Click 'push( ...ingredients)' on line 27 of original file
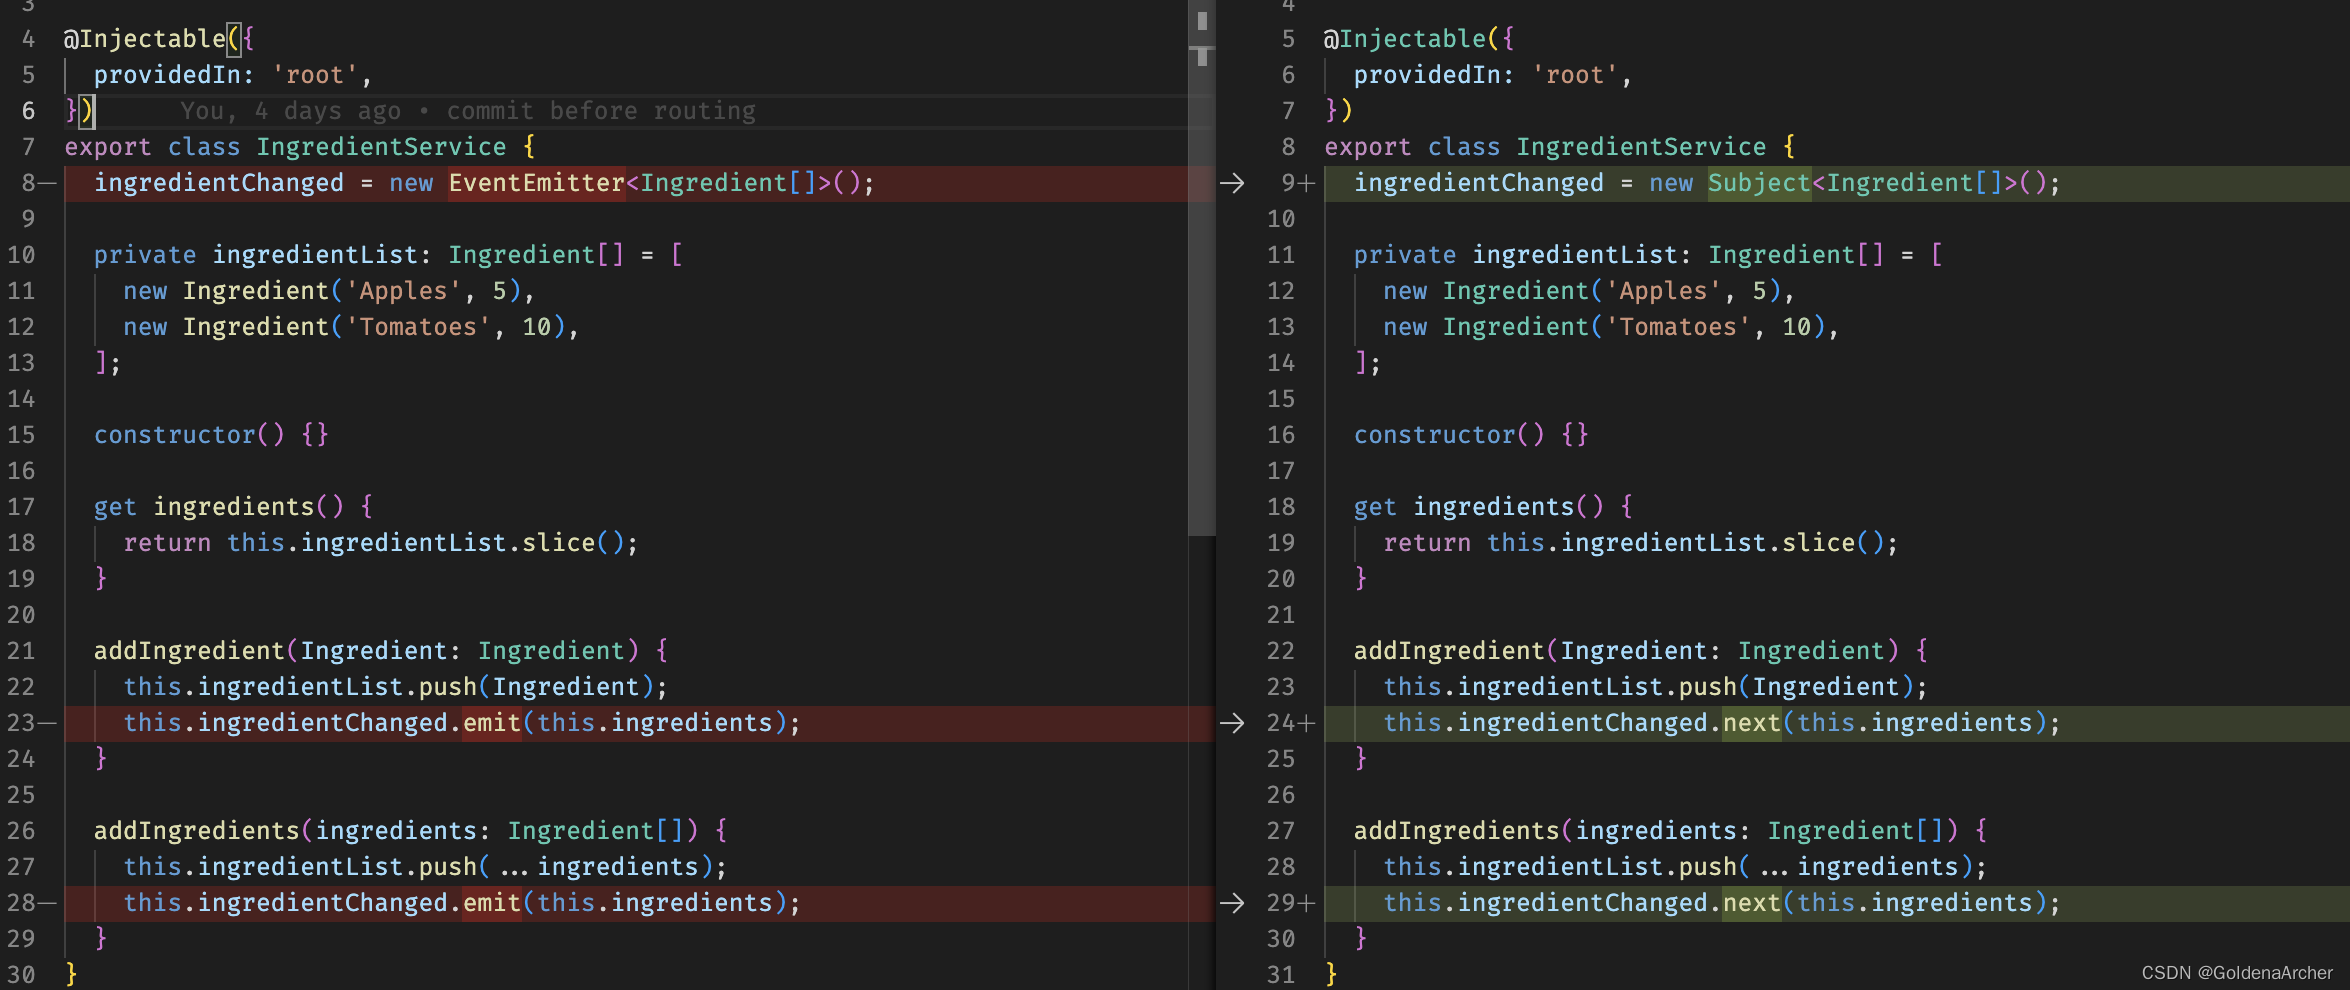The height and width of the screenshot is (990, 2350). click(x=566, y=867)
